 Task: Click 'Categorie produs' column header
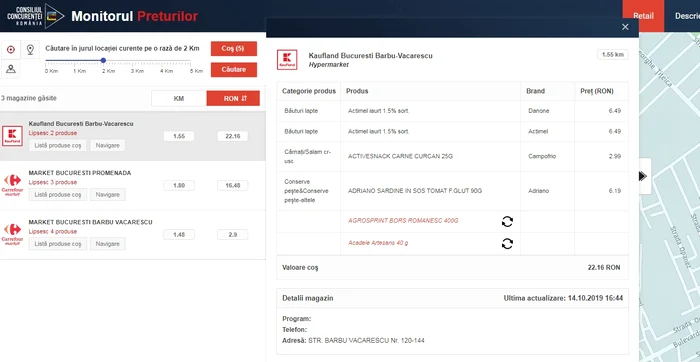coord(309,91)
